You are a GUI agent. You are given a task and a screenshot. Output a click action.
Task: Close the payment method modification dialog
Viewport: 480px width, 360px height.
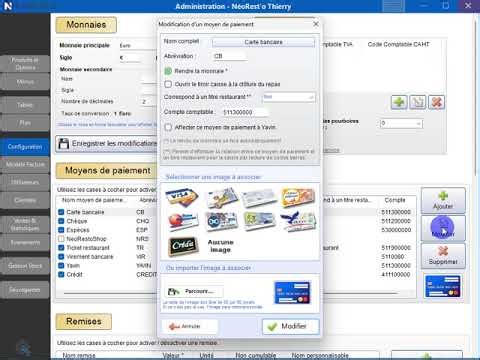pos(316,24)
